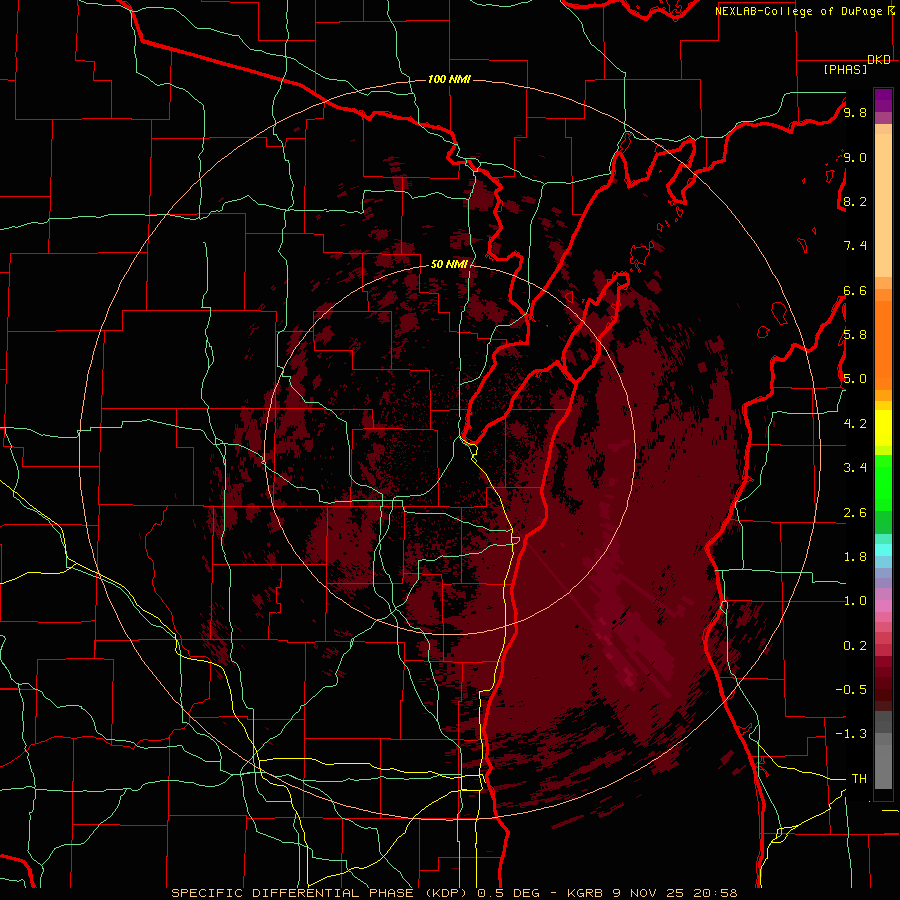Click the "DKD" label above the legend
This screenshot has width=900, height=900.
click(878, 60)
